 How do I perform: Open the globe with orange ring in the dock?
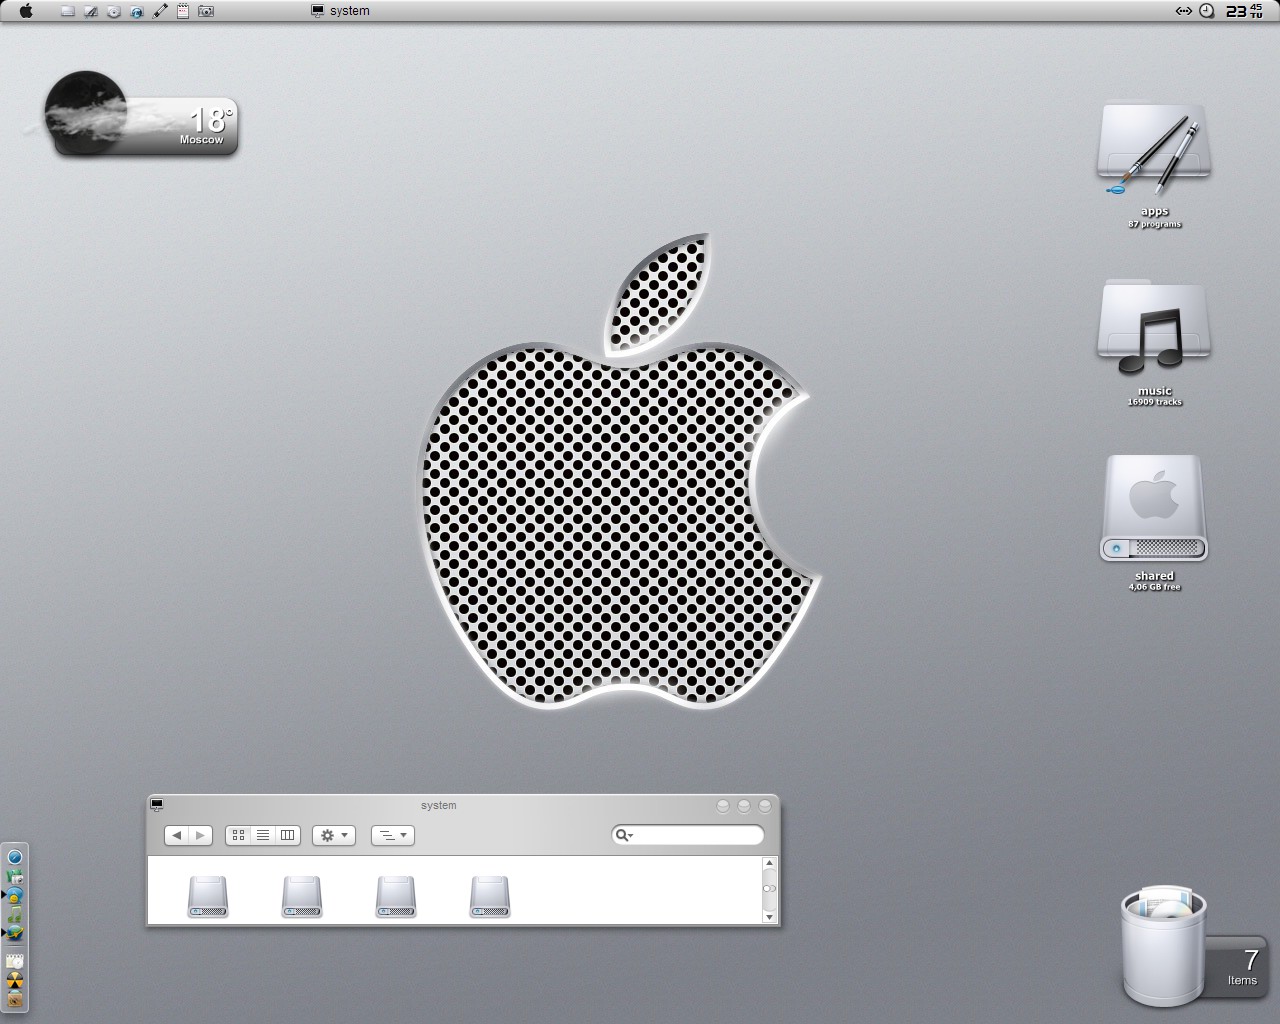coord(15,932)
